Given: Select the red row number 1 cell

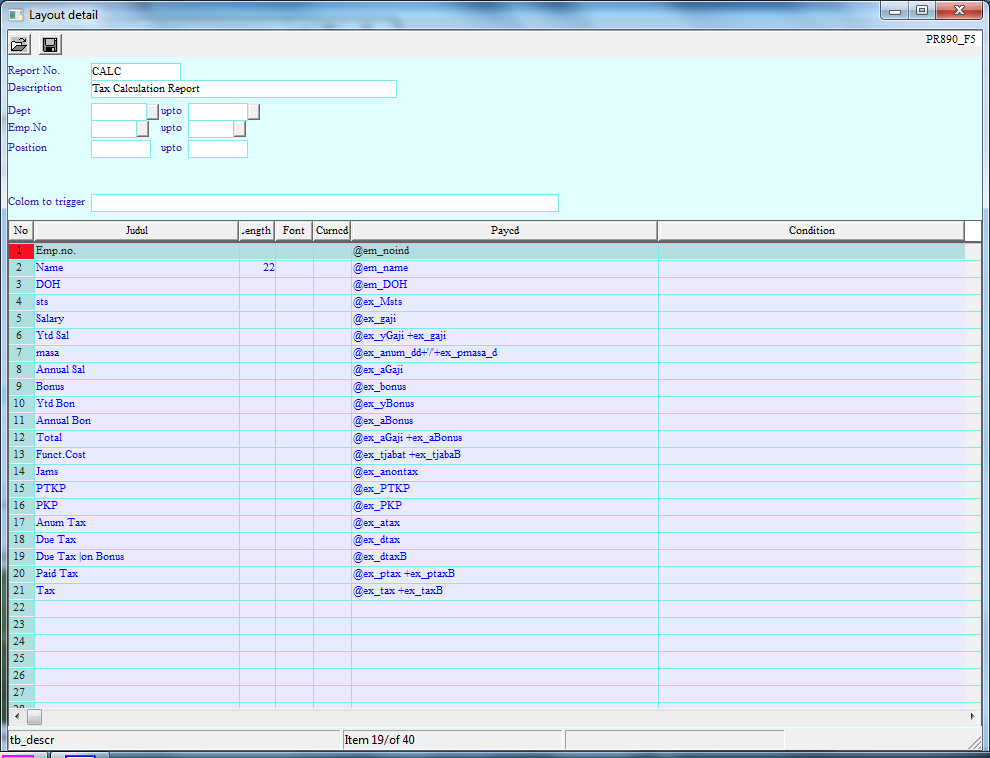Looking at the screenshot, I should pos(21,251).
